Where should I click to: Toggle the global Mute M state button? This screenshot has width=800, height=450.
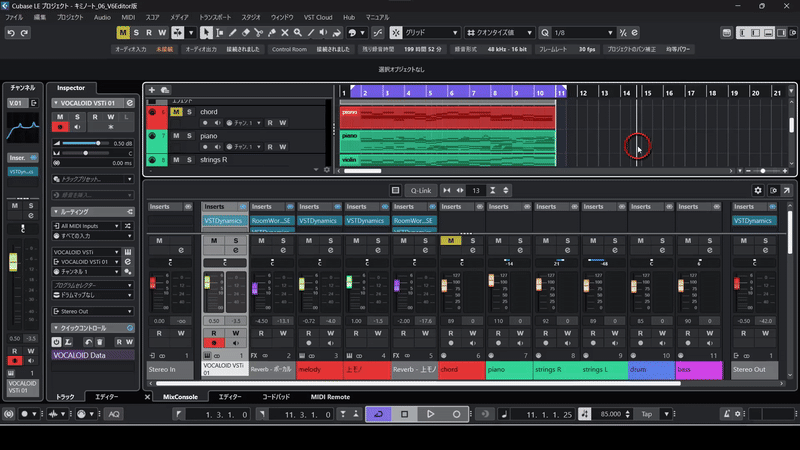pyautogui.click(x=123, y=33)
